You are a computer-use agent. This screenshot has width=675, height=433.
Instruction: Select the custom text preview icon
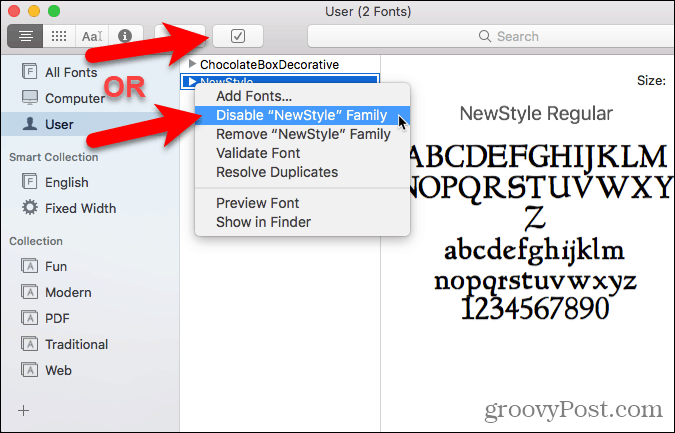point(92,36)
